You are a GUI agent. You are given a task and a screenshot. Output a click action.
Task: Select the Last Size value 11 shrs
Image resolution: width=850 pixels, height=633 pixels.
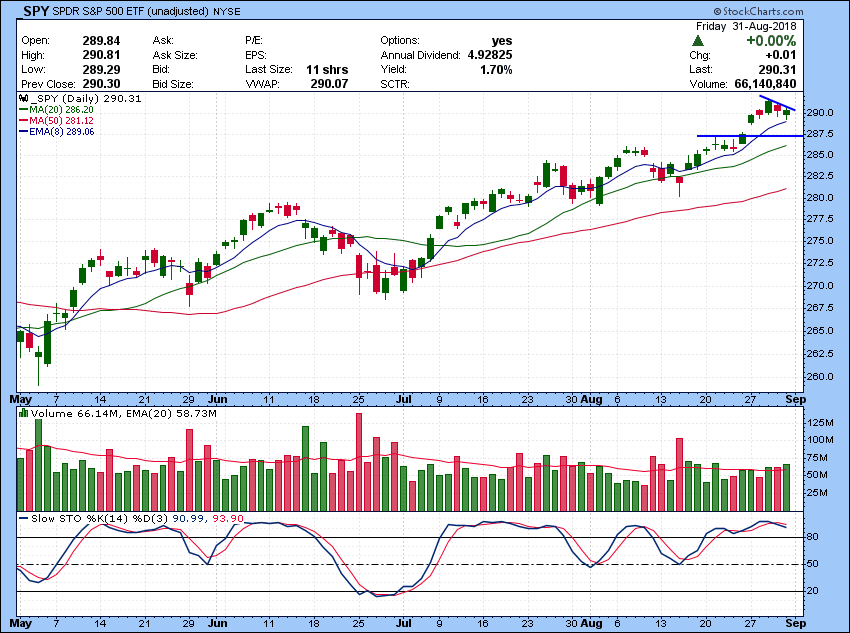[327, 69]
